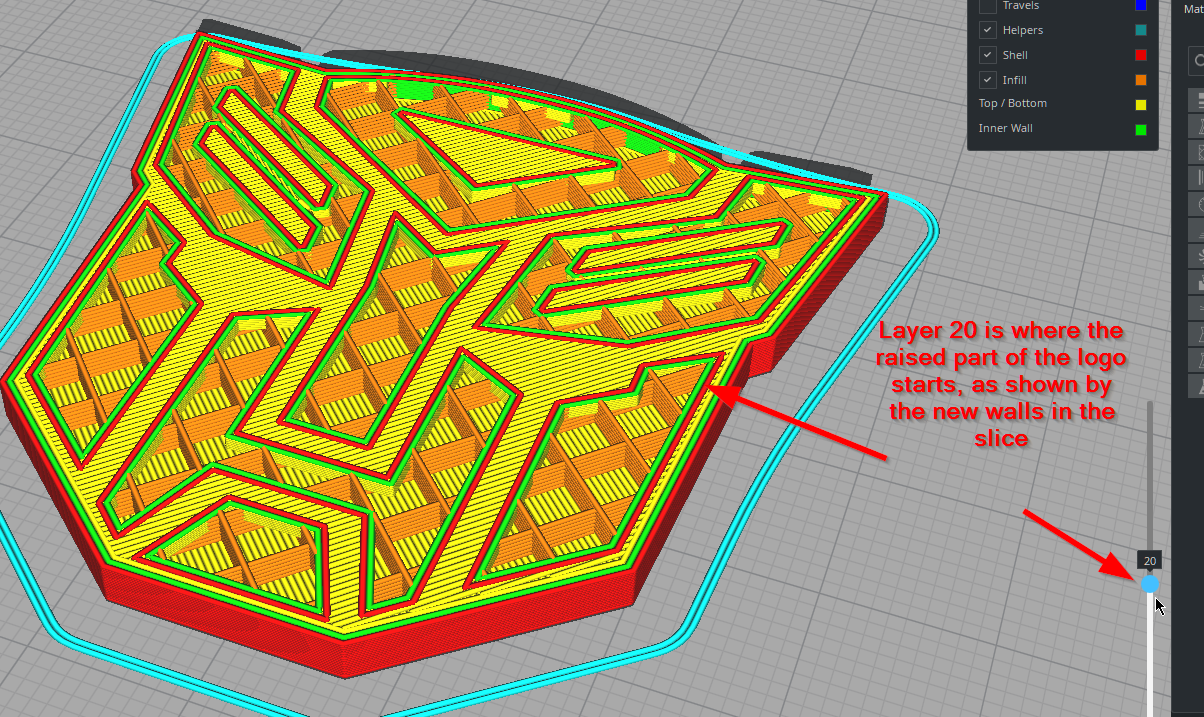Click the yellow Top / Bottom swatch
The image size is (1204, 717).
1141,104
